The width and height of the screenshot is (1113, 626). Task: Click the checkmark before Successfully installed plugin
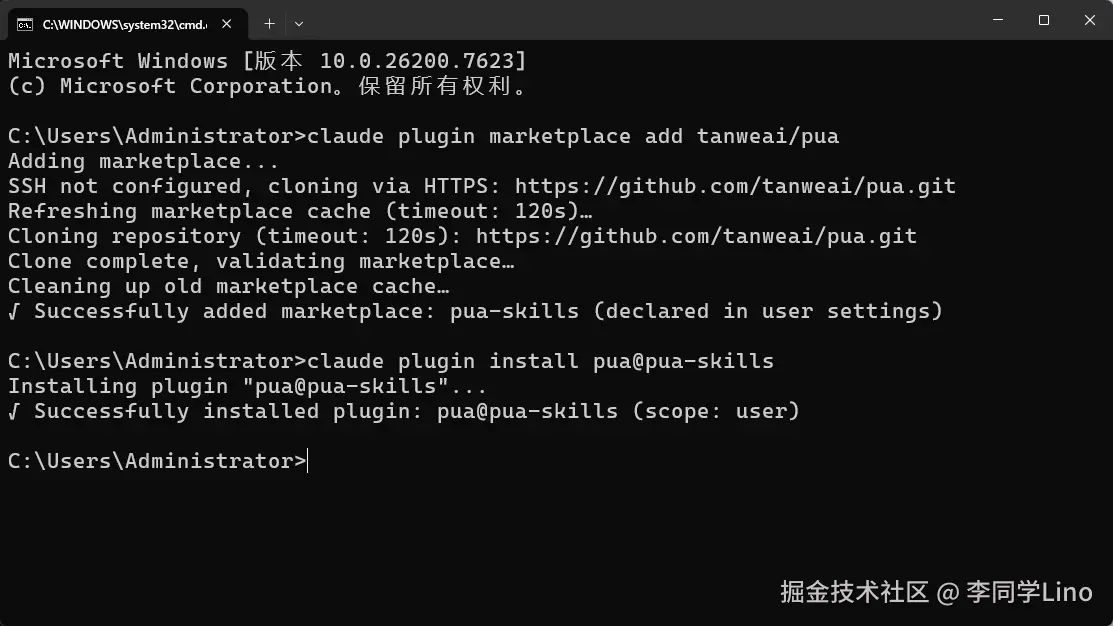[x=14, y=411]
